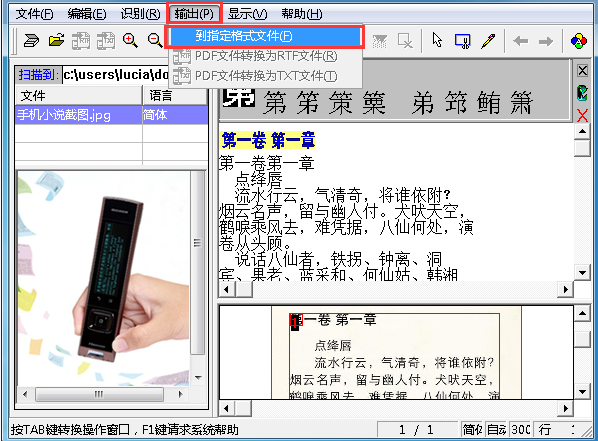Click the red-framed scanned text region
This screenshot has height=441, width=598.
[x=395, y=356]
